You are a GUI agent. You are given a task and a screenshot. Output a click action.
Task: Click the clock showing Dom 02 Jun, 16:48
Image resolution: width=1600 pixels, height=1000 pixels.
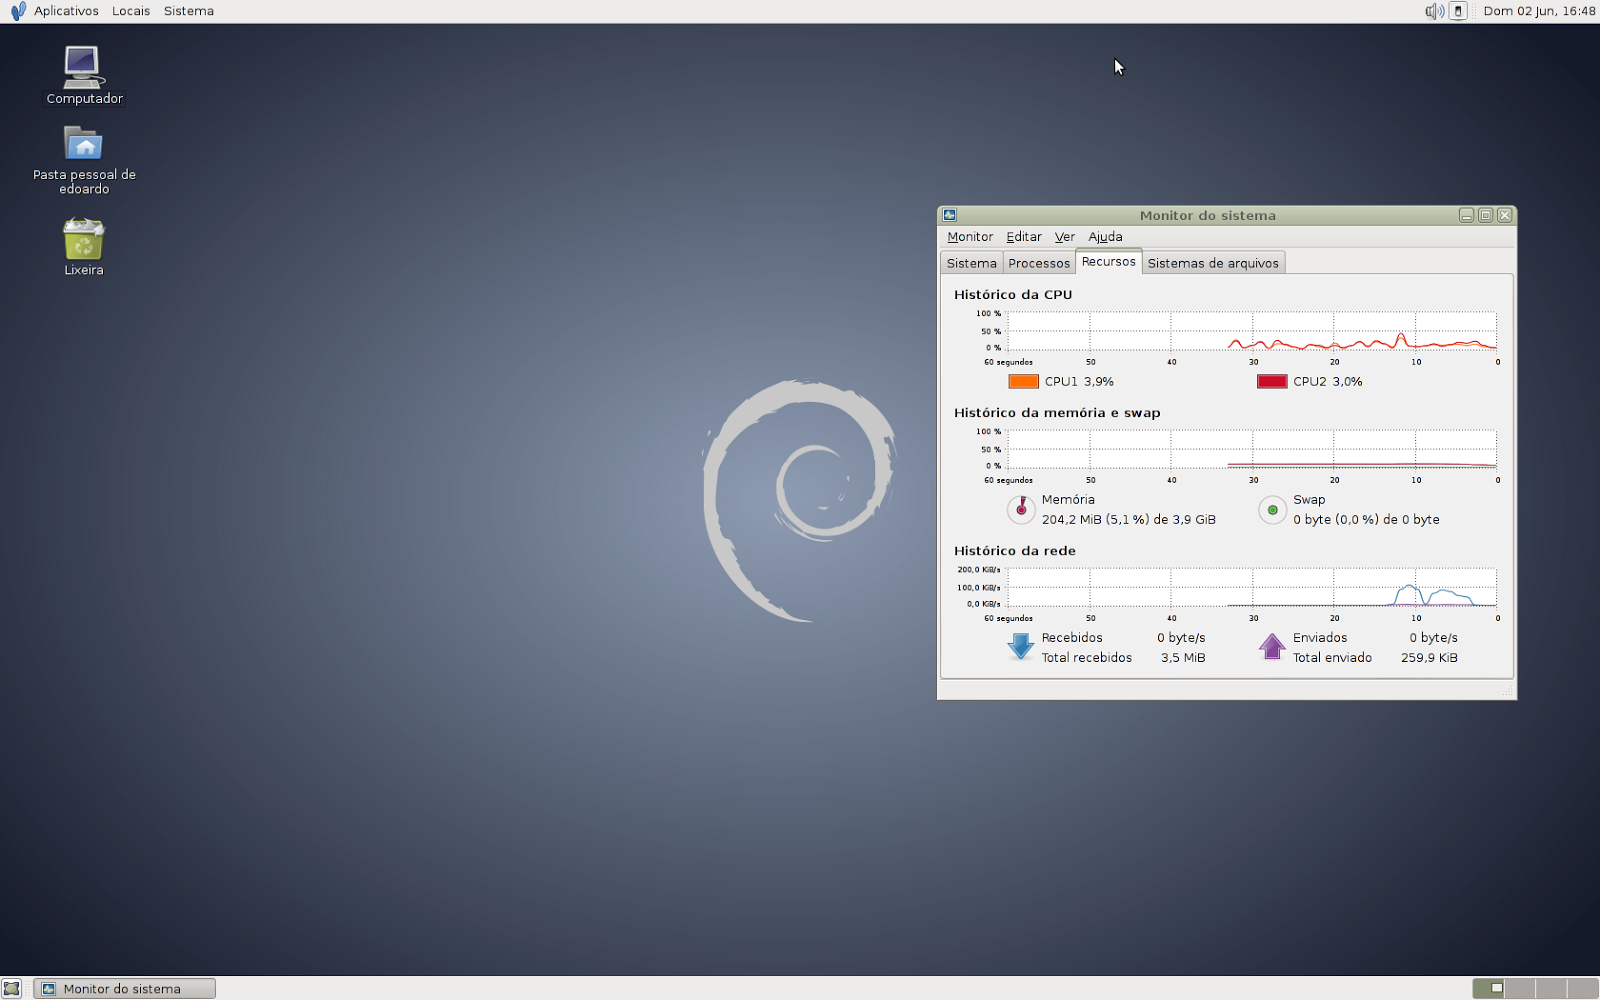[x=1539, y=11]
